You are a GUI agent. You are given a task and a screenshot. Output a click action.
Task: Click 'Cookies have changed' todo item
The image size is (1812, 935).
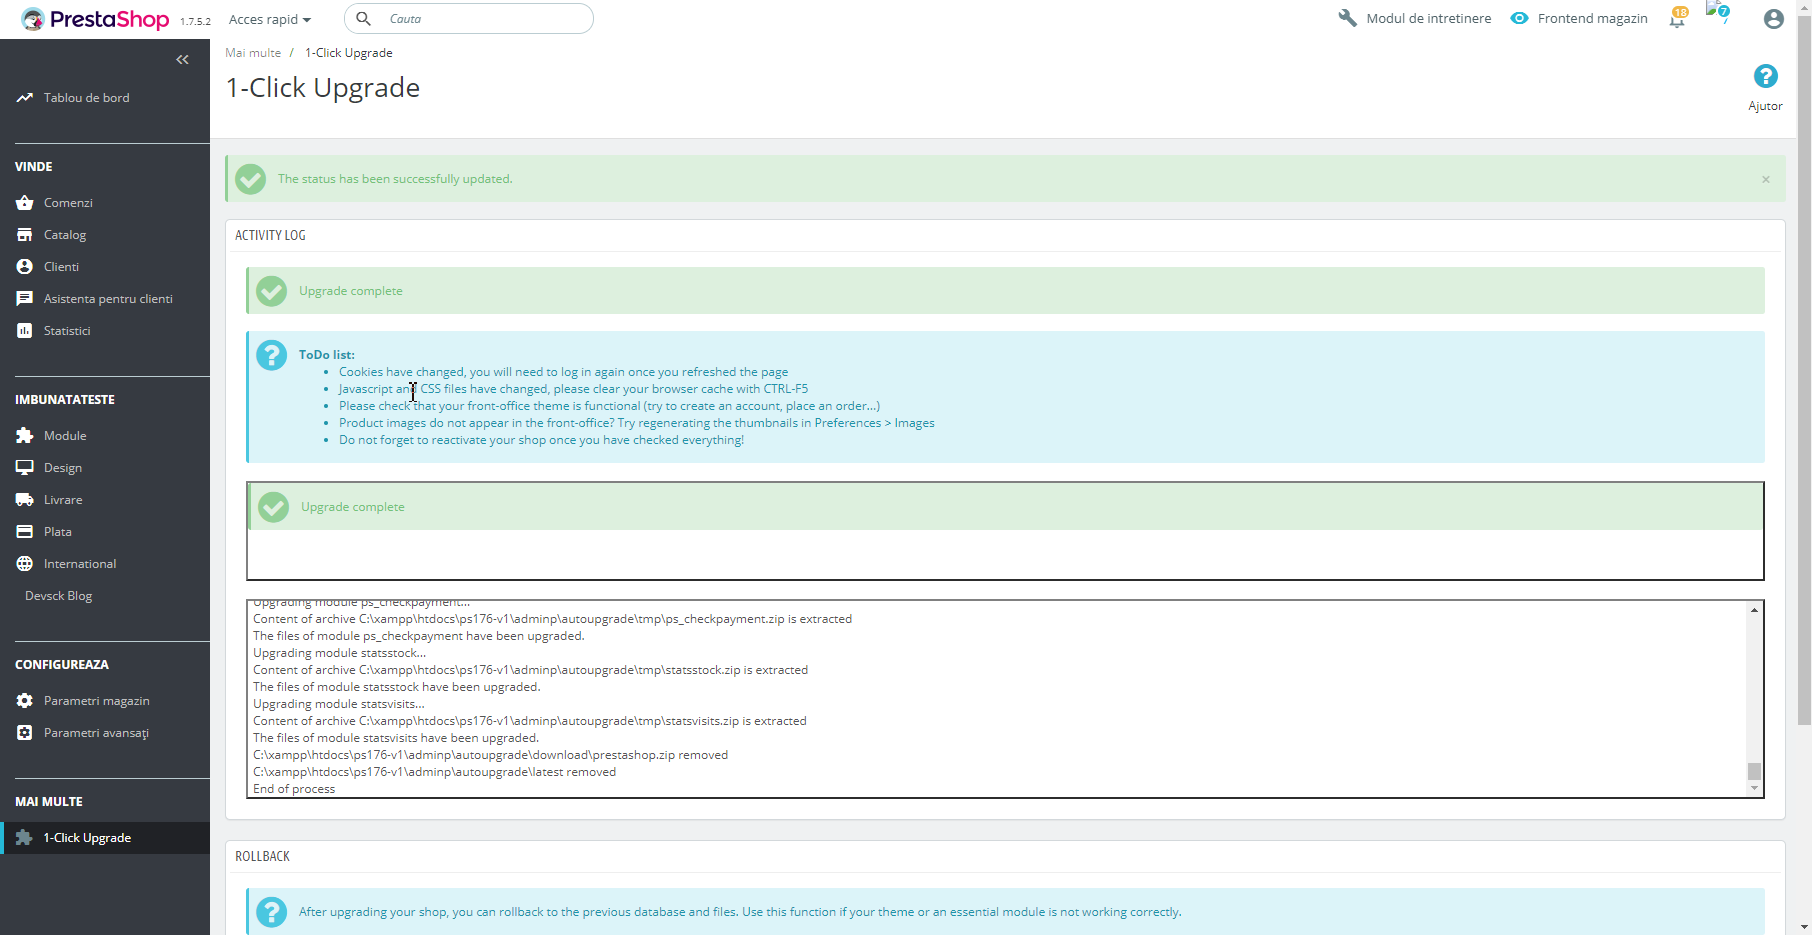563,372
